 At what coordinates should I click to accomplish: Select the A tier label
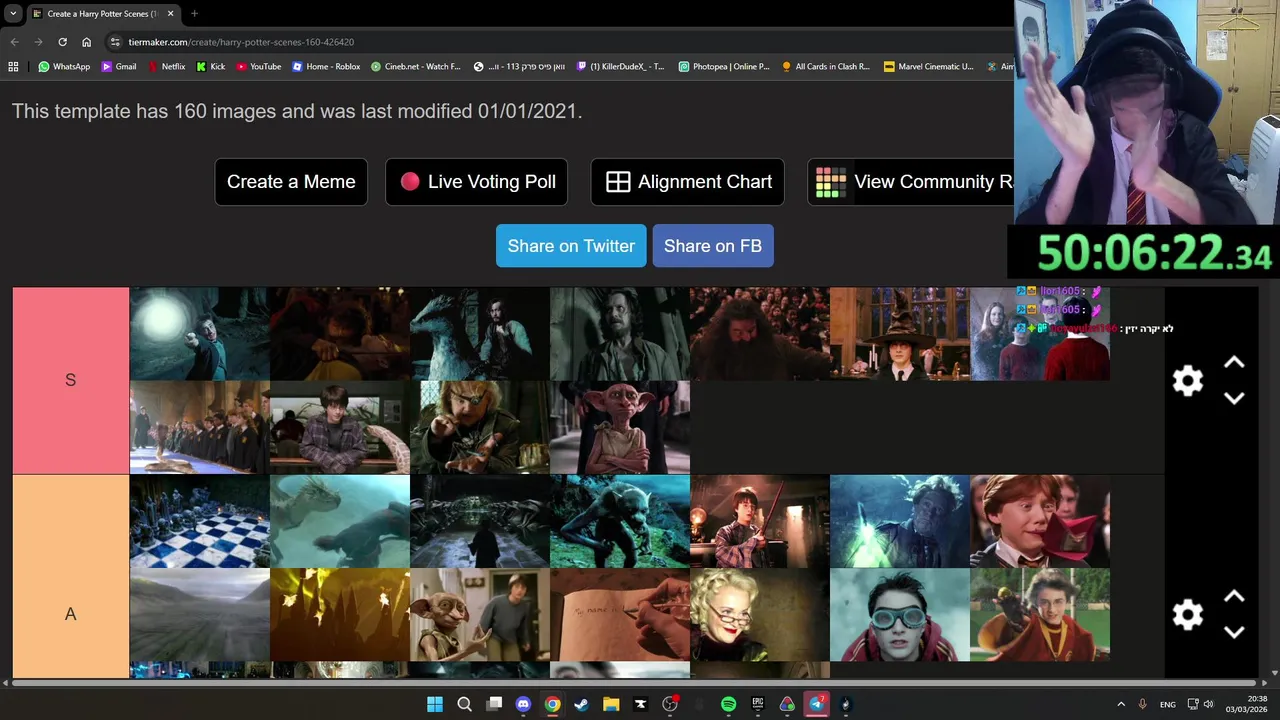click(x=70, y=614)
